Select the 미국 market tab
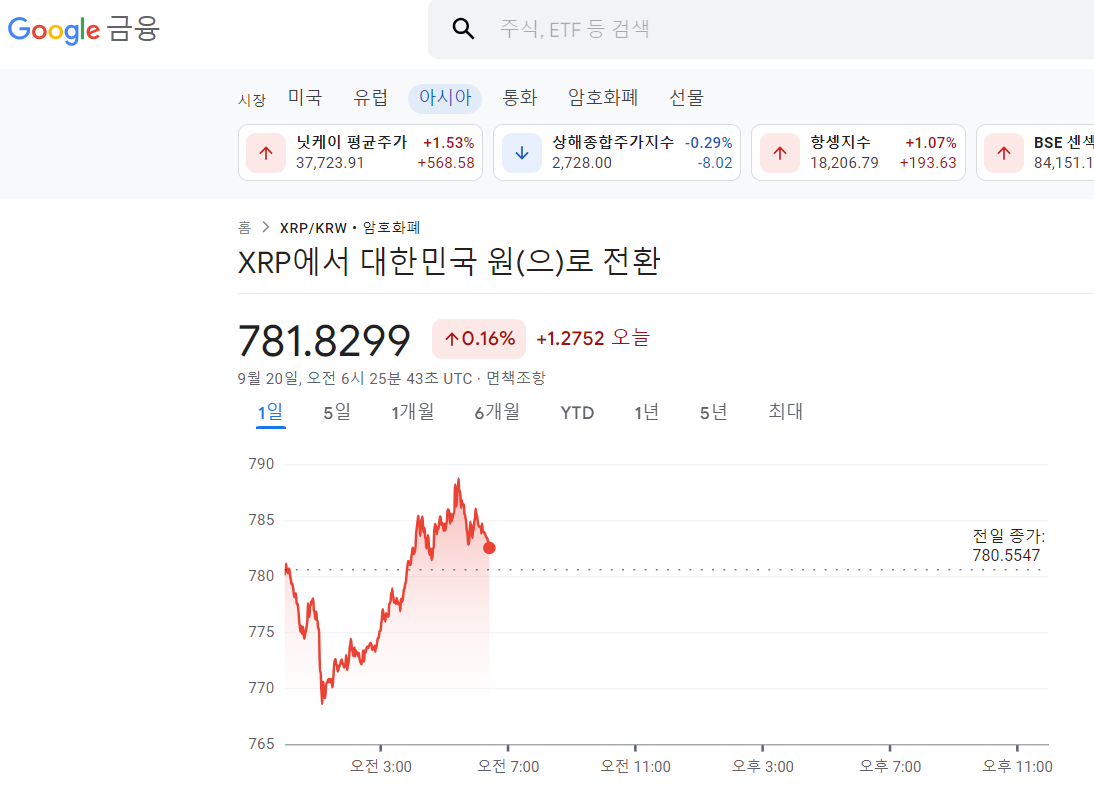 coord(305,98)
